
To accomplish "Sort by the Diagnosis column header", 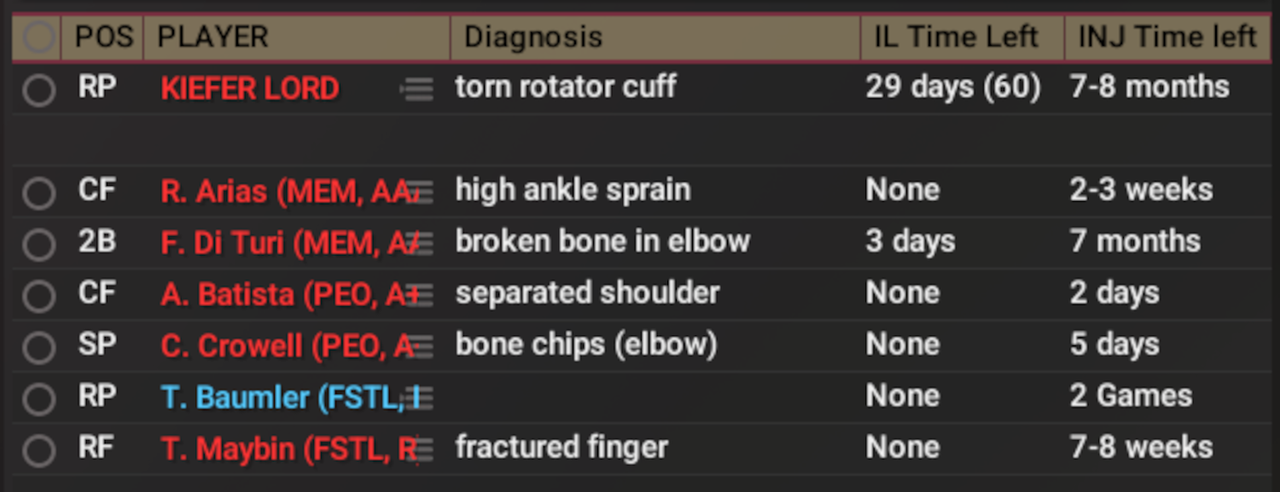I will [x=533, y=38].
